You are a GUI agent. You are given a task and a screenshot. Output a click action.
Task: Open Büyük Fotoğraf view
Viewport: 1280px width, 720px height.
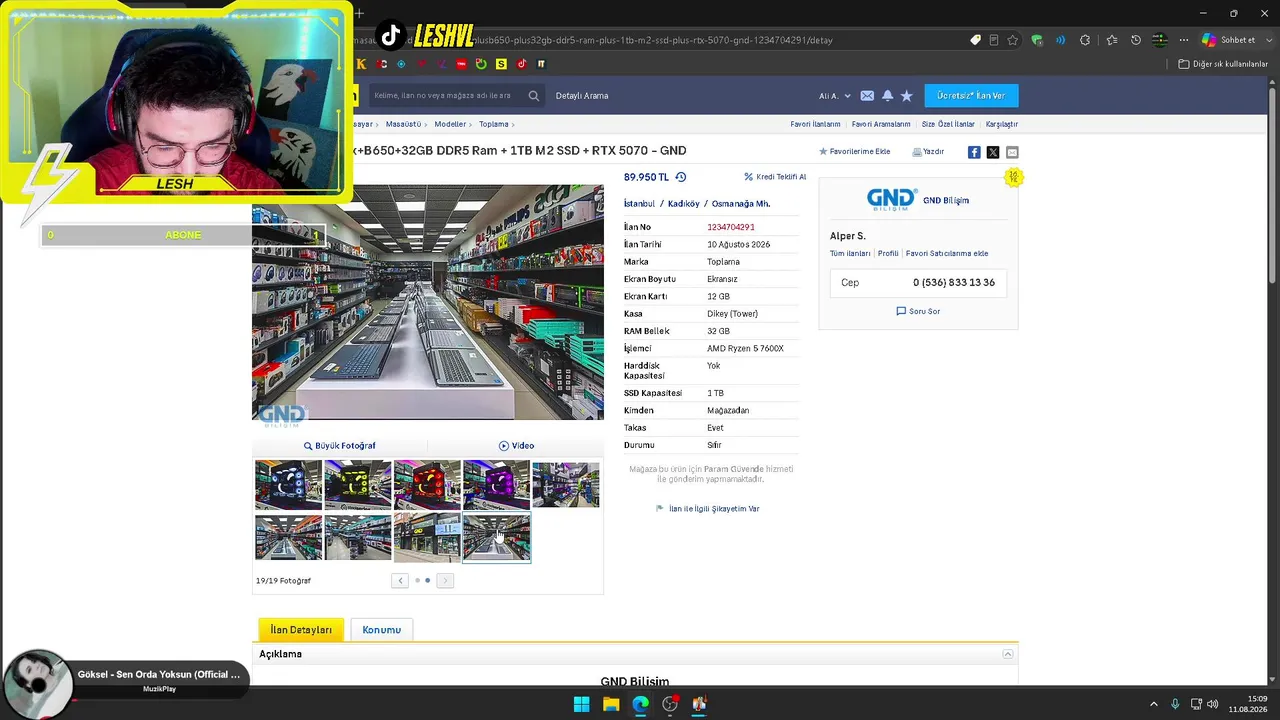340,446
